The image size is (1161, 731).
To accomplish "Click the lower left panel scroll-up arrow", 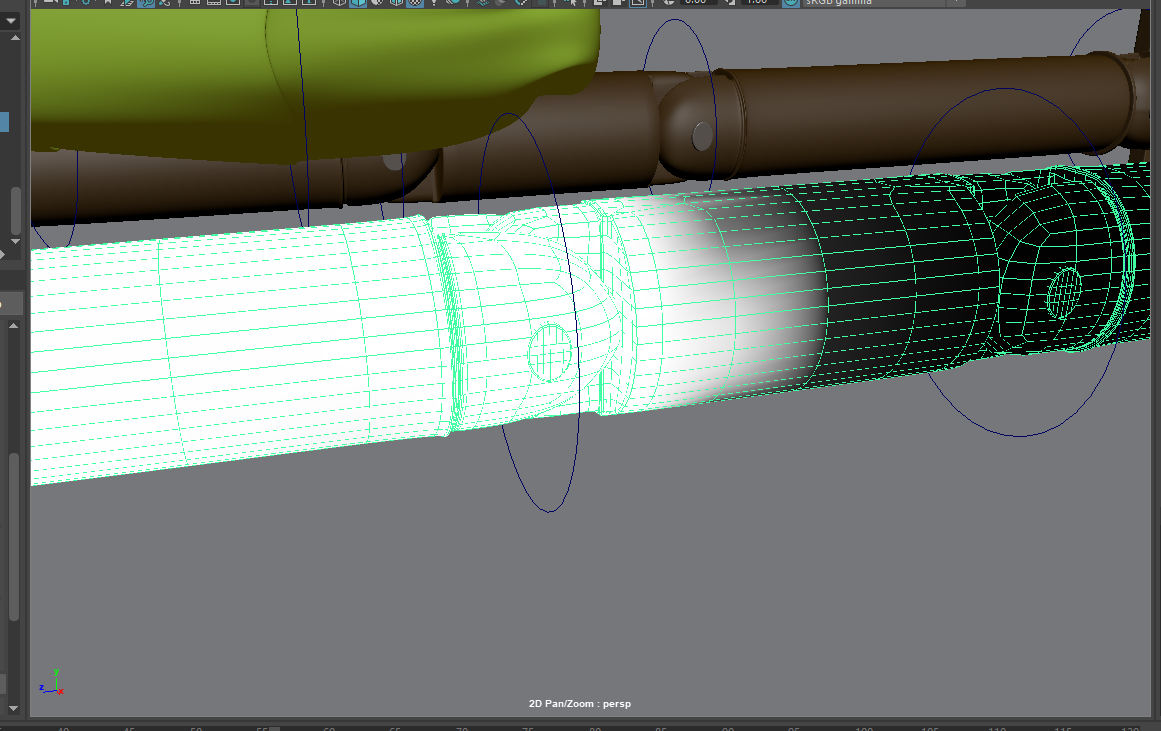I will point(13,325).
